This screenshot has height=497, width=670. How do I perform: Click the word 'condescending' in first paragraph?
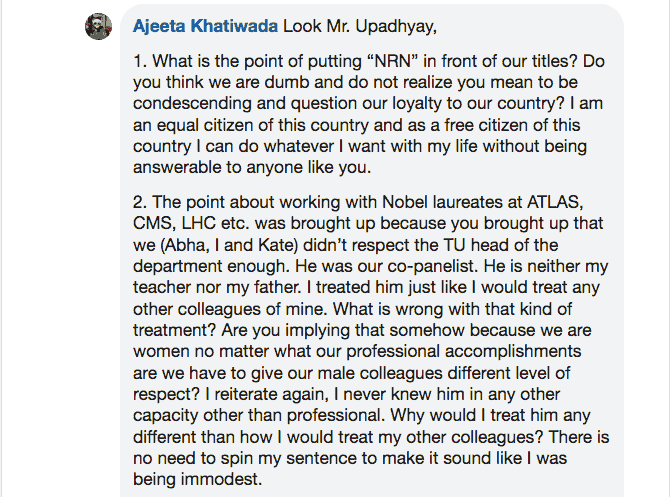click(x=192, y=104)
